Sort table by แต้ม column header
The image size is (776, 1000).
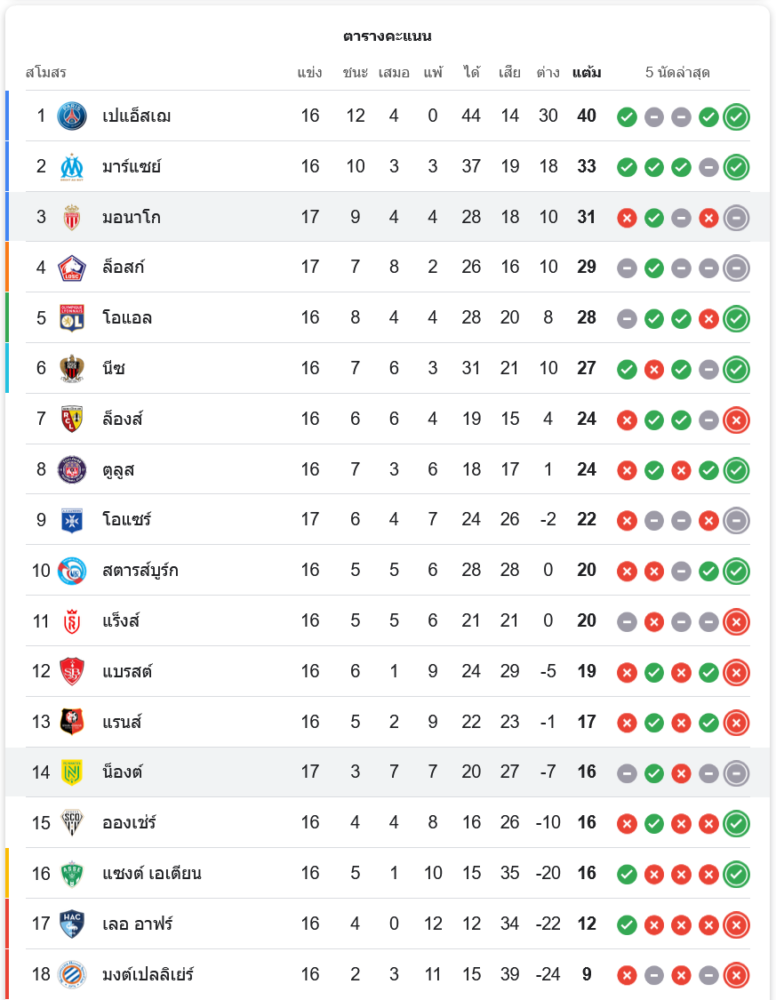[x=587, y=73]
